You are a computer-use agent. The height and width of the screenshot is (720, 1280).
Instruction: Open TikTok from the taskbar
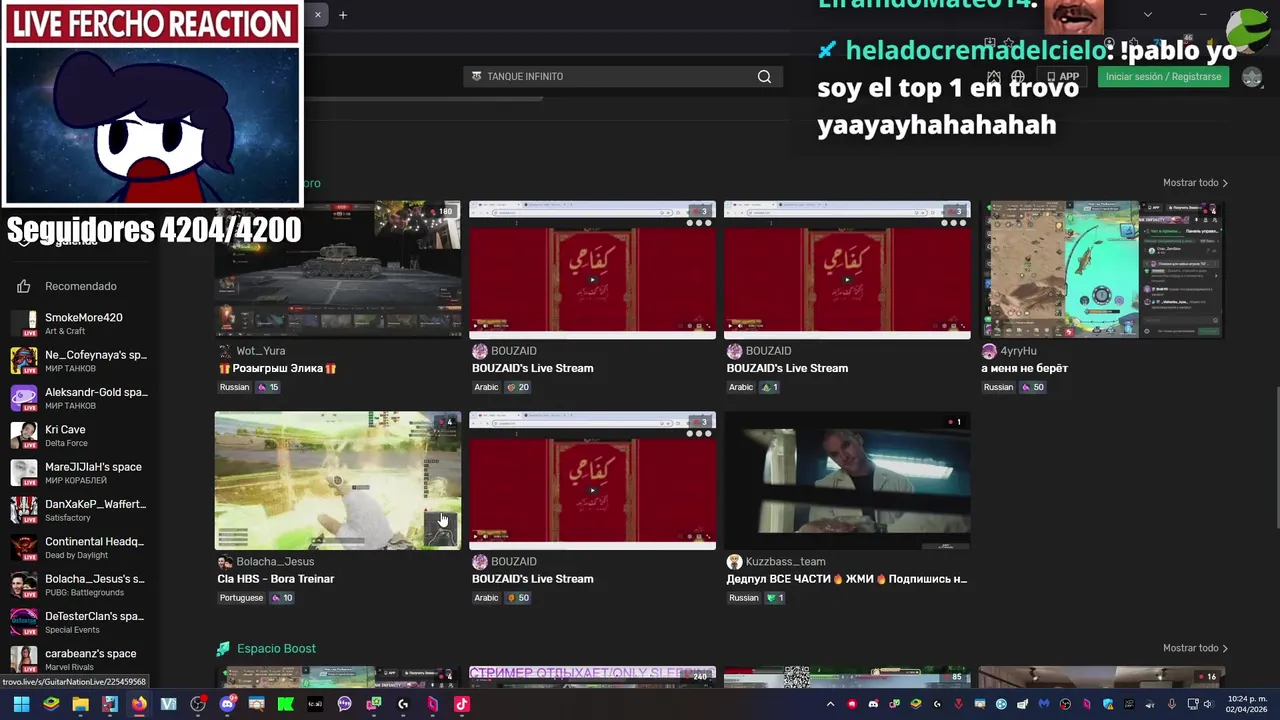coord(462,704)
